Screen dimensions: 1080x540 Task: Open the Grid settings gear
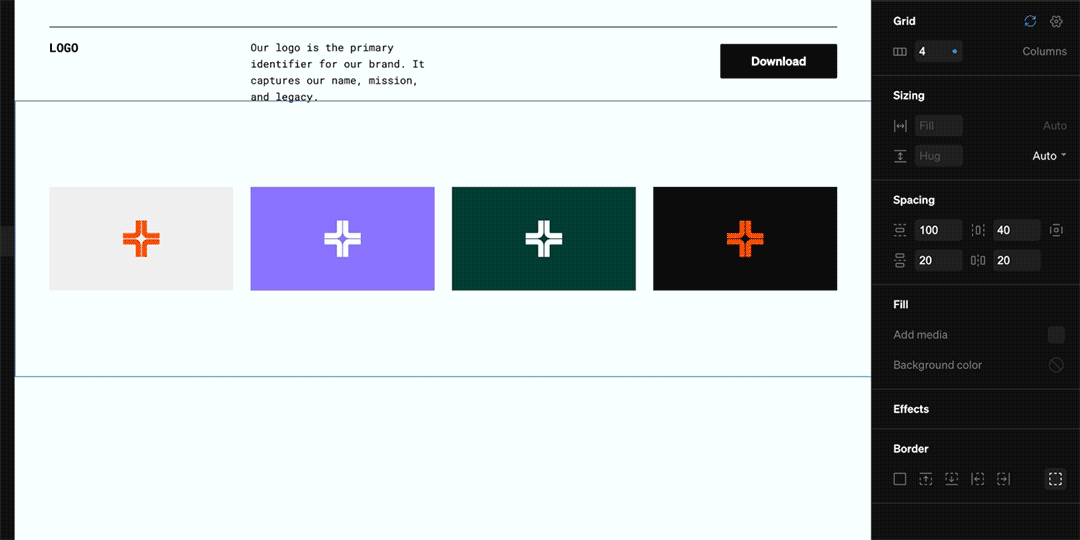click(x=1056, y=21)
